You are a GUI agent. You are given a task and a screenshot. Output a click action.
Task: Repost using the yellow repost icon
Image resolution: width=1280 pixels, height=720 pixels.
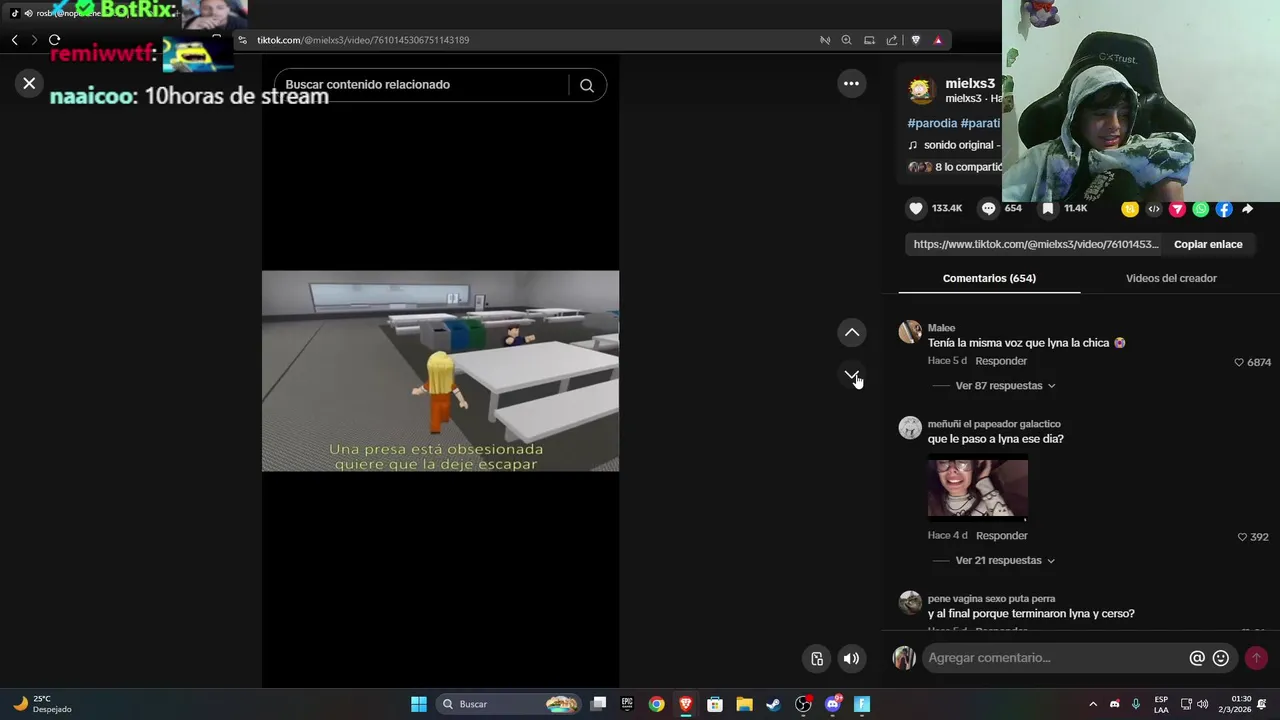(x=1130, y=209)
